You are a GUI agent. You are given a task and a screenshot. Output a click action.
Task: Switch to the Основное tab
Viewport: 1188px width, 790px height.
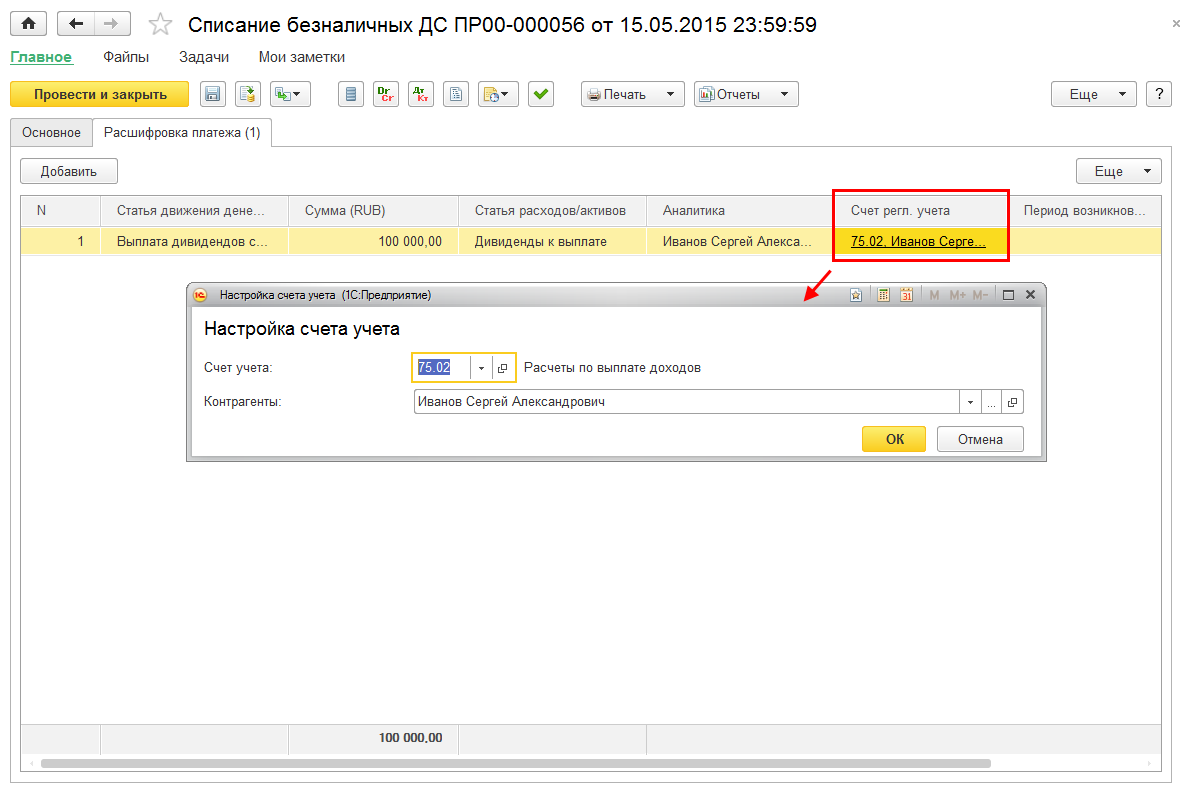(x=52, y=133)
